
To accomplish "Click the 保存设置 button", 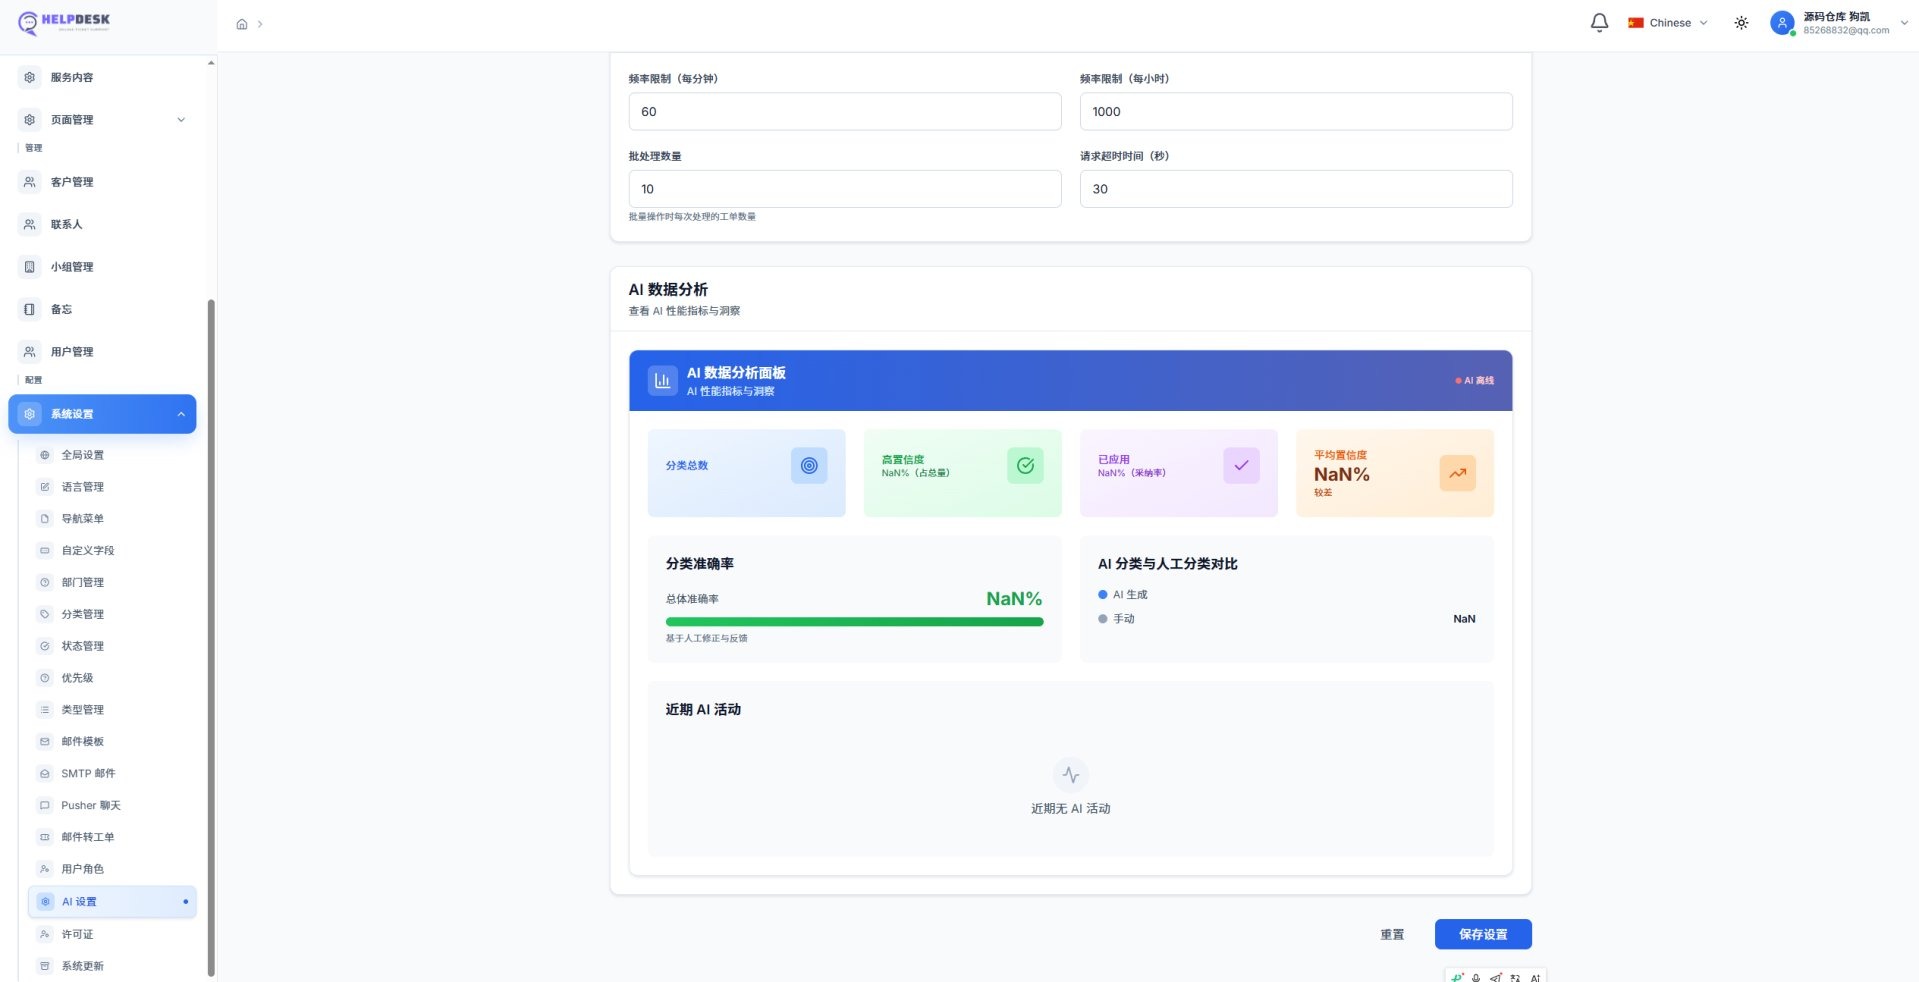I will point(1483,934).
